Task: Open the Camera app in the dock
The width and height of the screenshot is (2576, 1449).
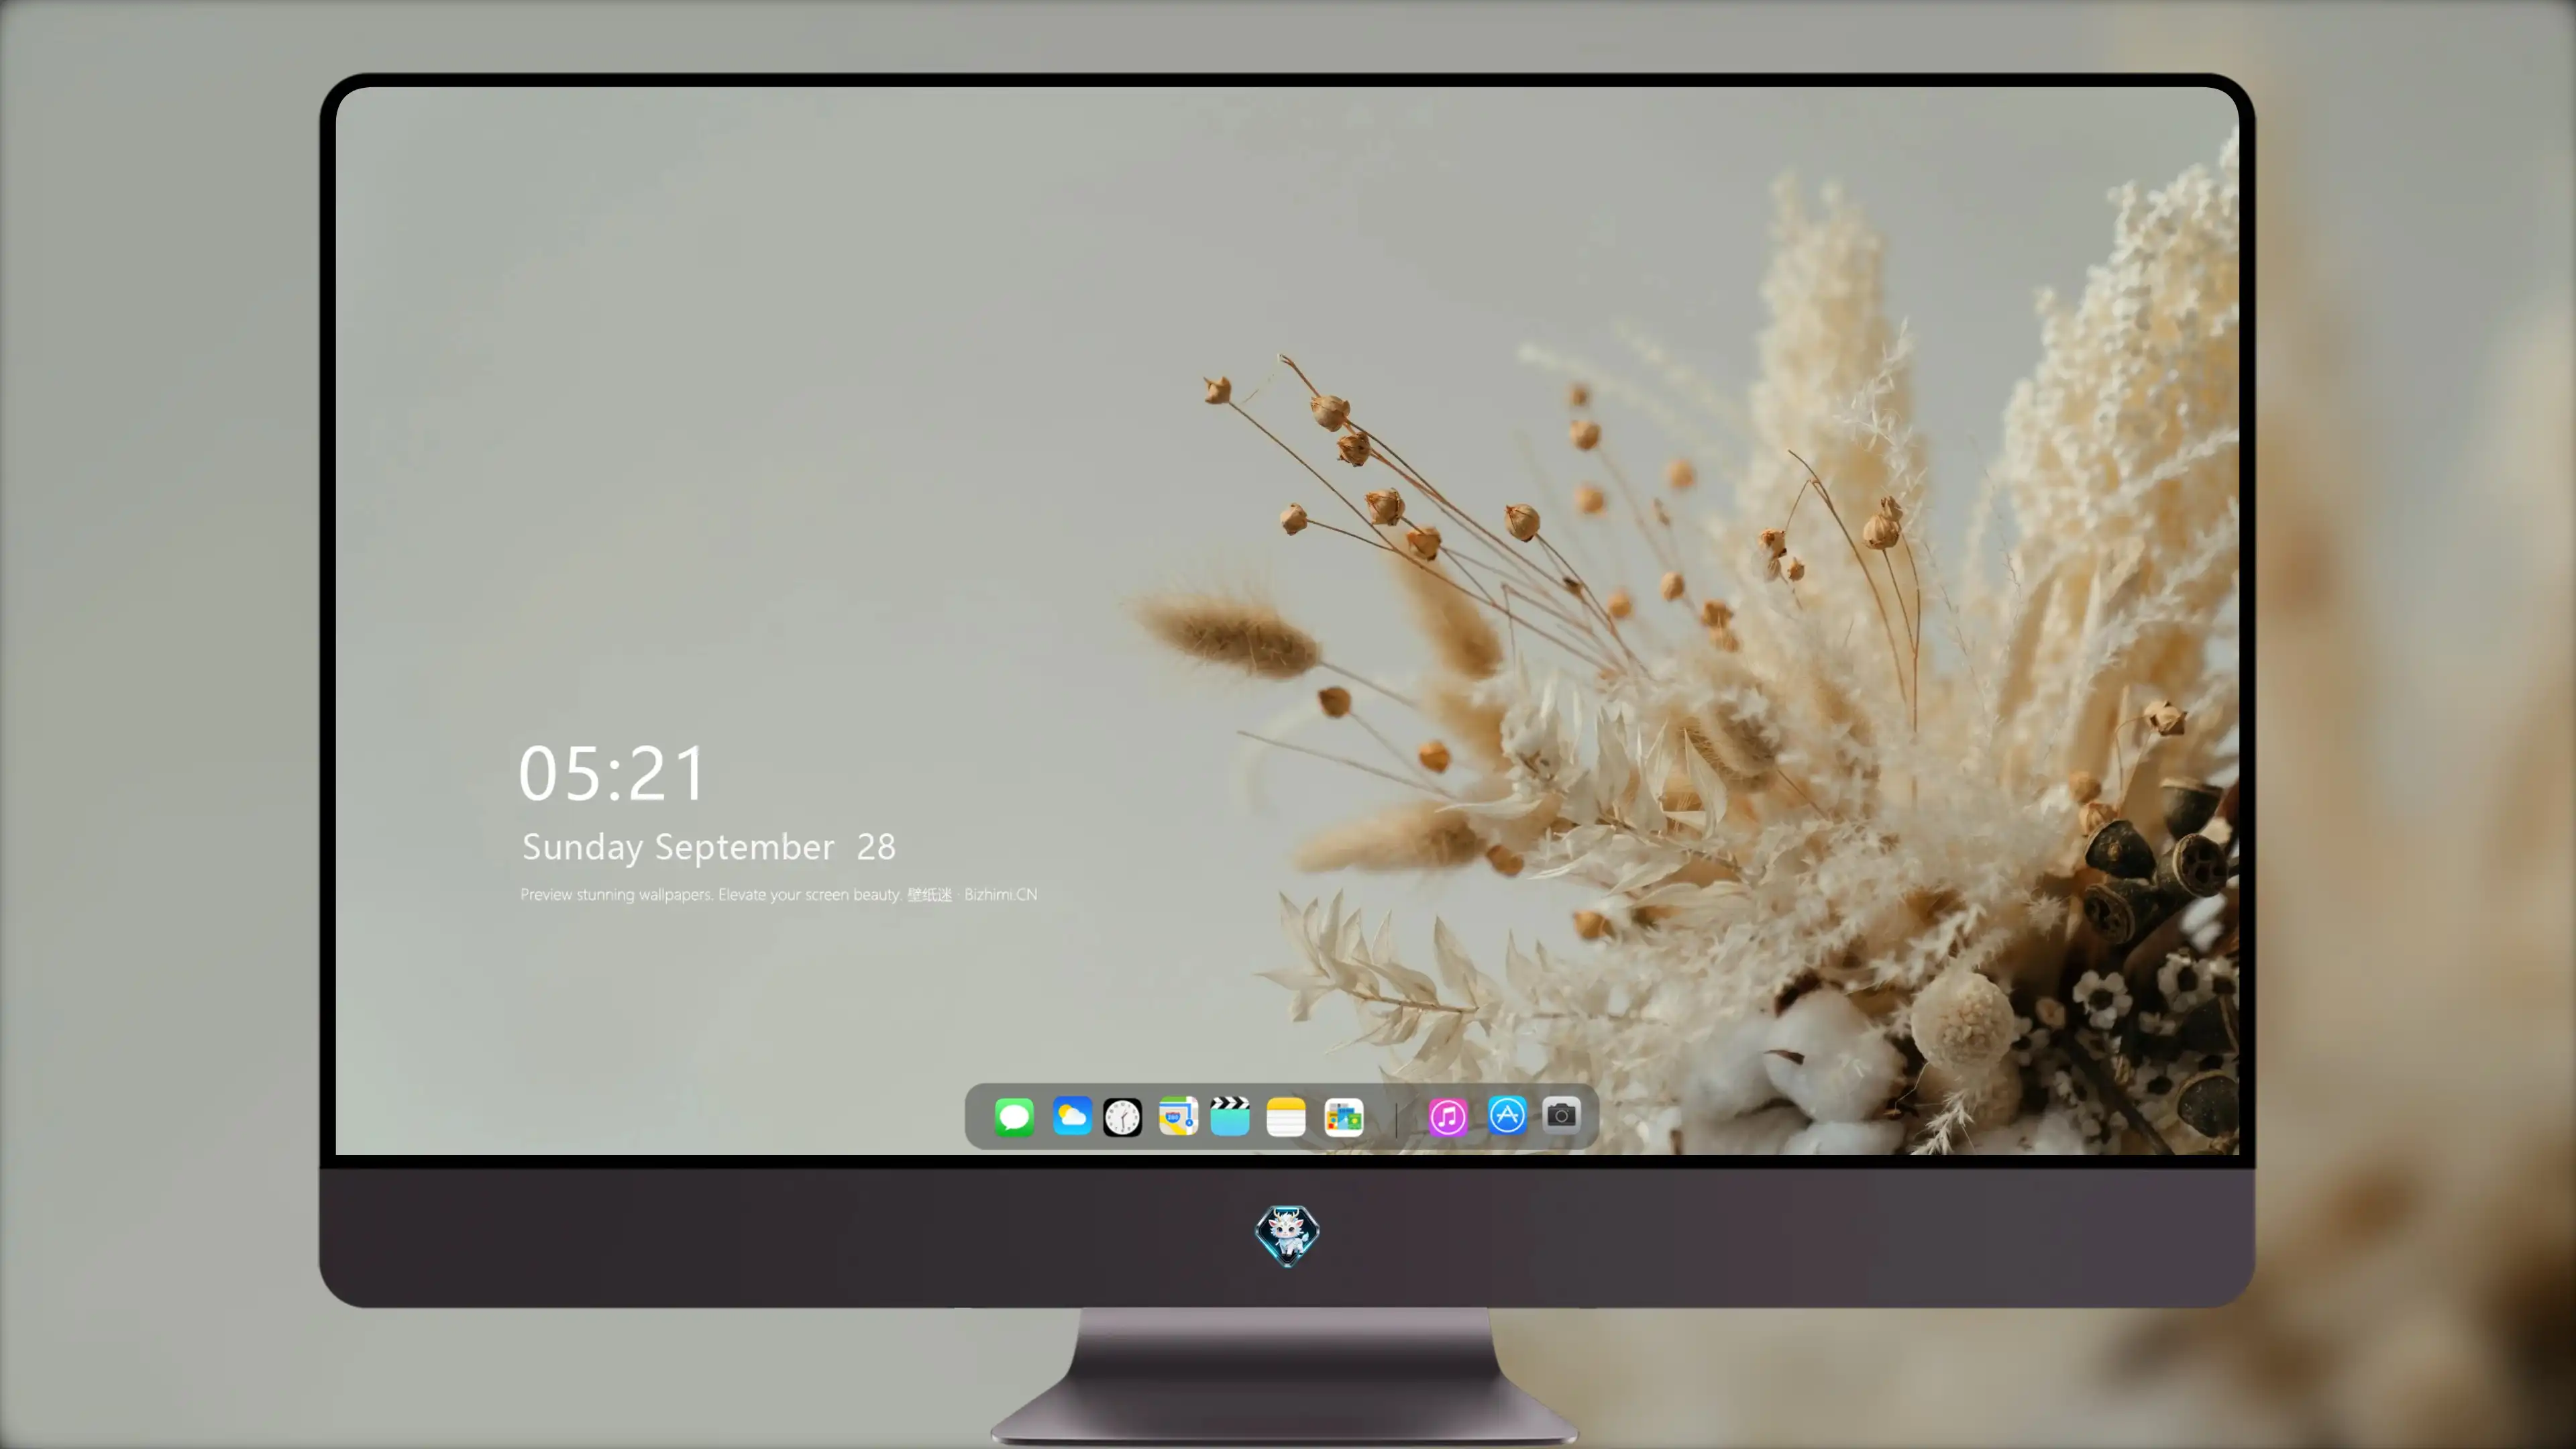Action: tap(1561, 1115)
